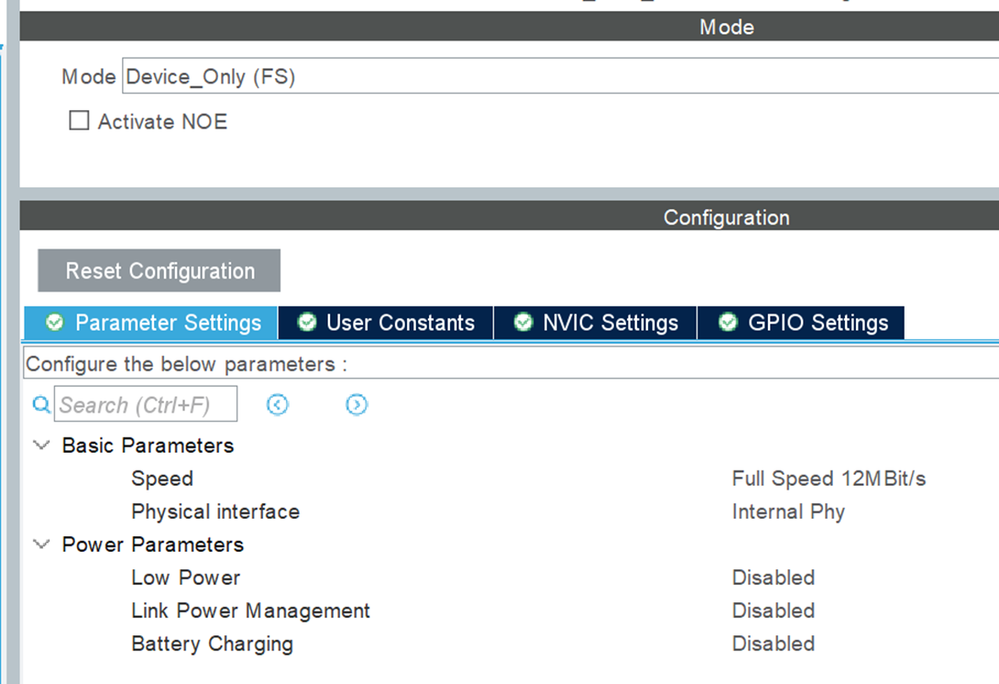Collapse the Power Parameters section

tap(41, 544)
